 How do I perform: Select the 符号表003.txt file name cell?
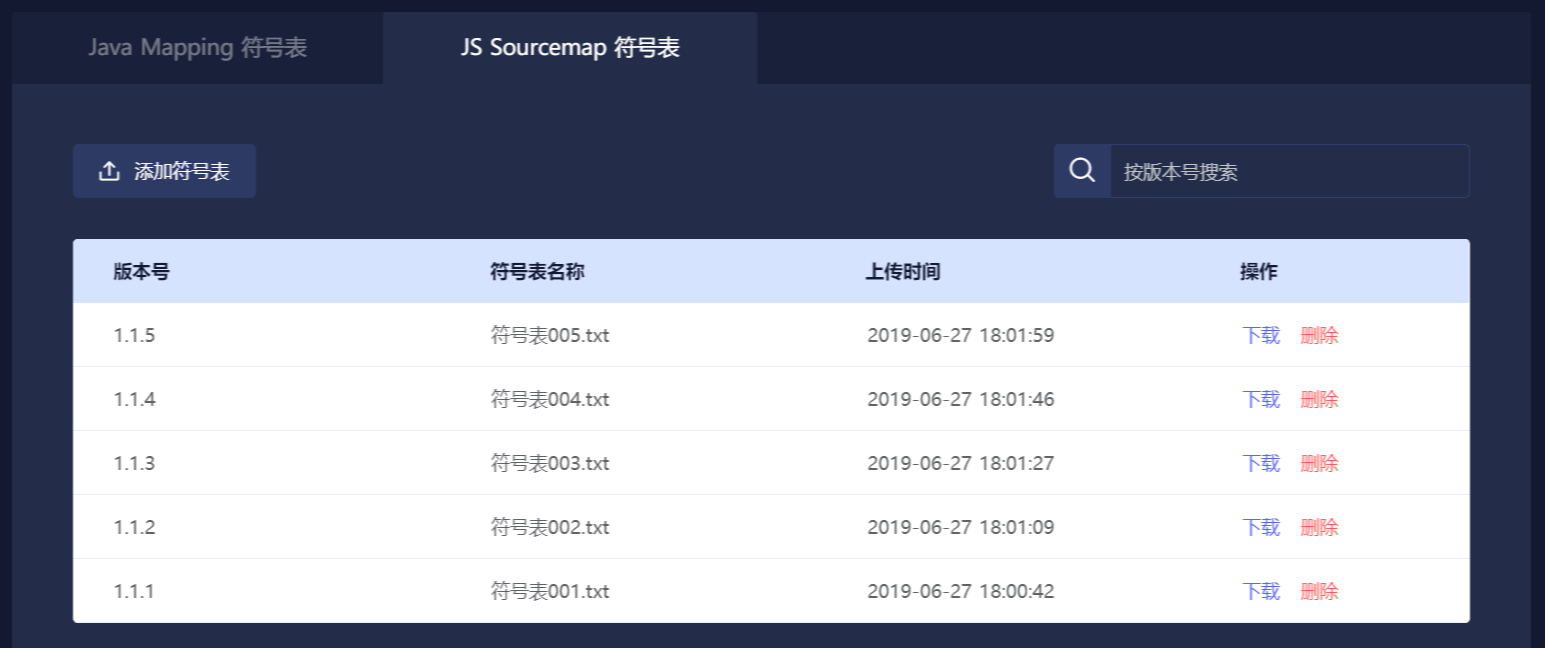click(x=550, y=463)
